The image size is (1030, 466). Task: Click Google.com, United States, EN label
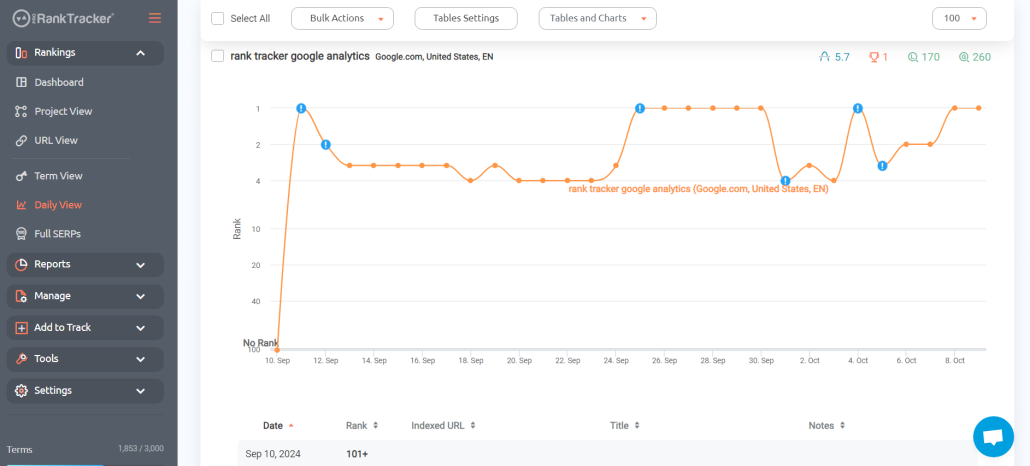pyautogui.click(x=434, y=57)
